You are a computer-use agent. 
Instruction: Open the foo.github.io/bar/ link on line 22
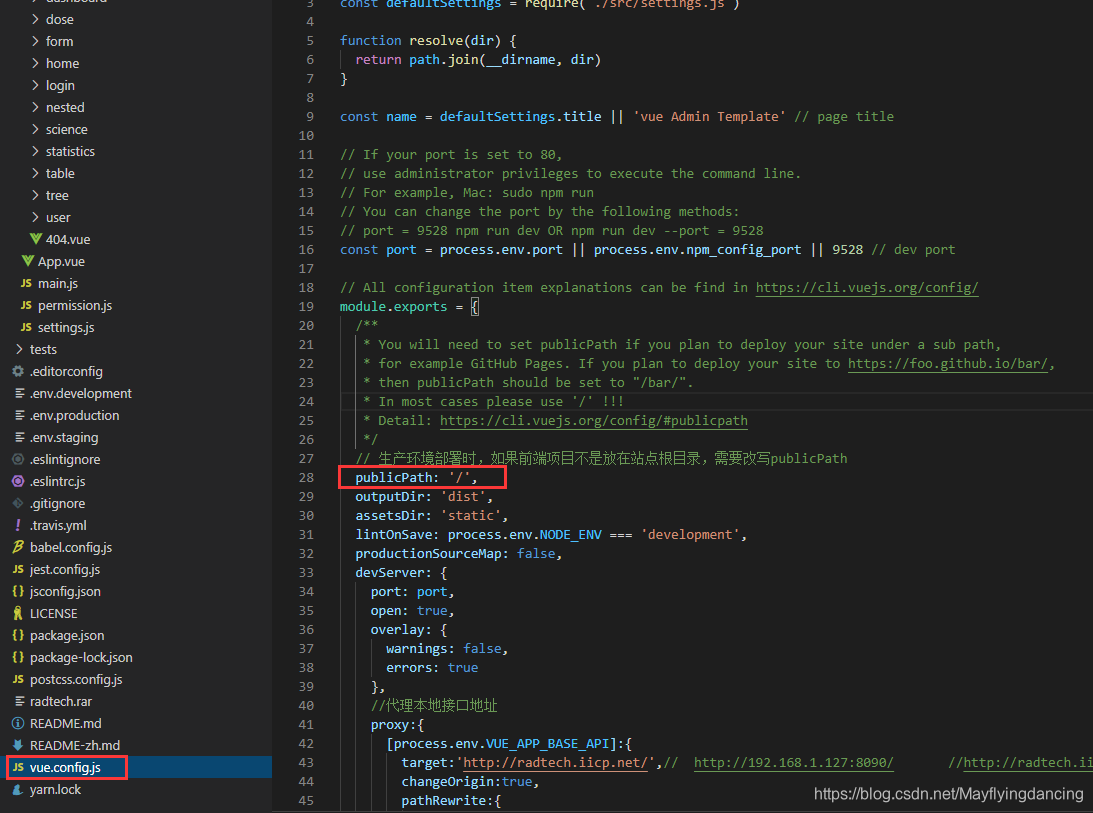click(x=948, y=363)
